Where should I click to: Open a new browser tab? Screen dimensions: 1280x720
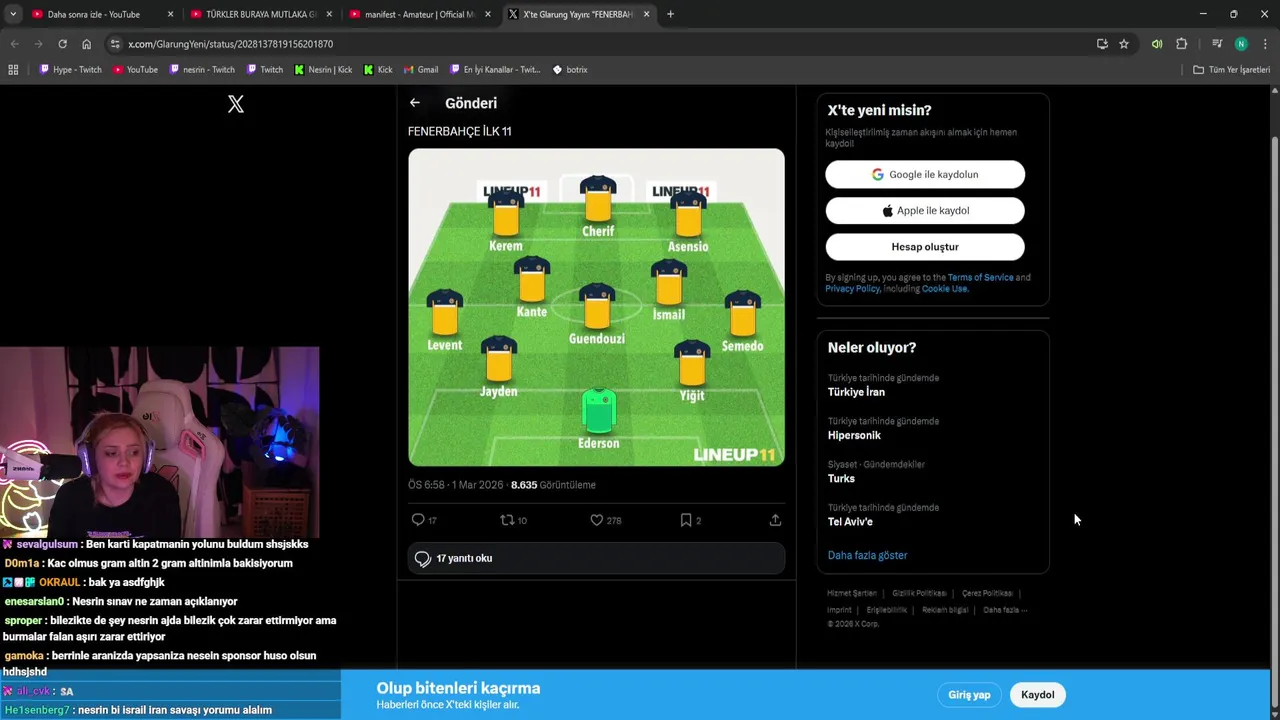coord(670,14)
